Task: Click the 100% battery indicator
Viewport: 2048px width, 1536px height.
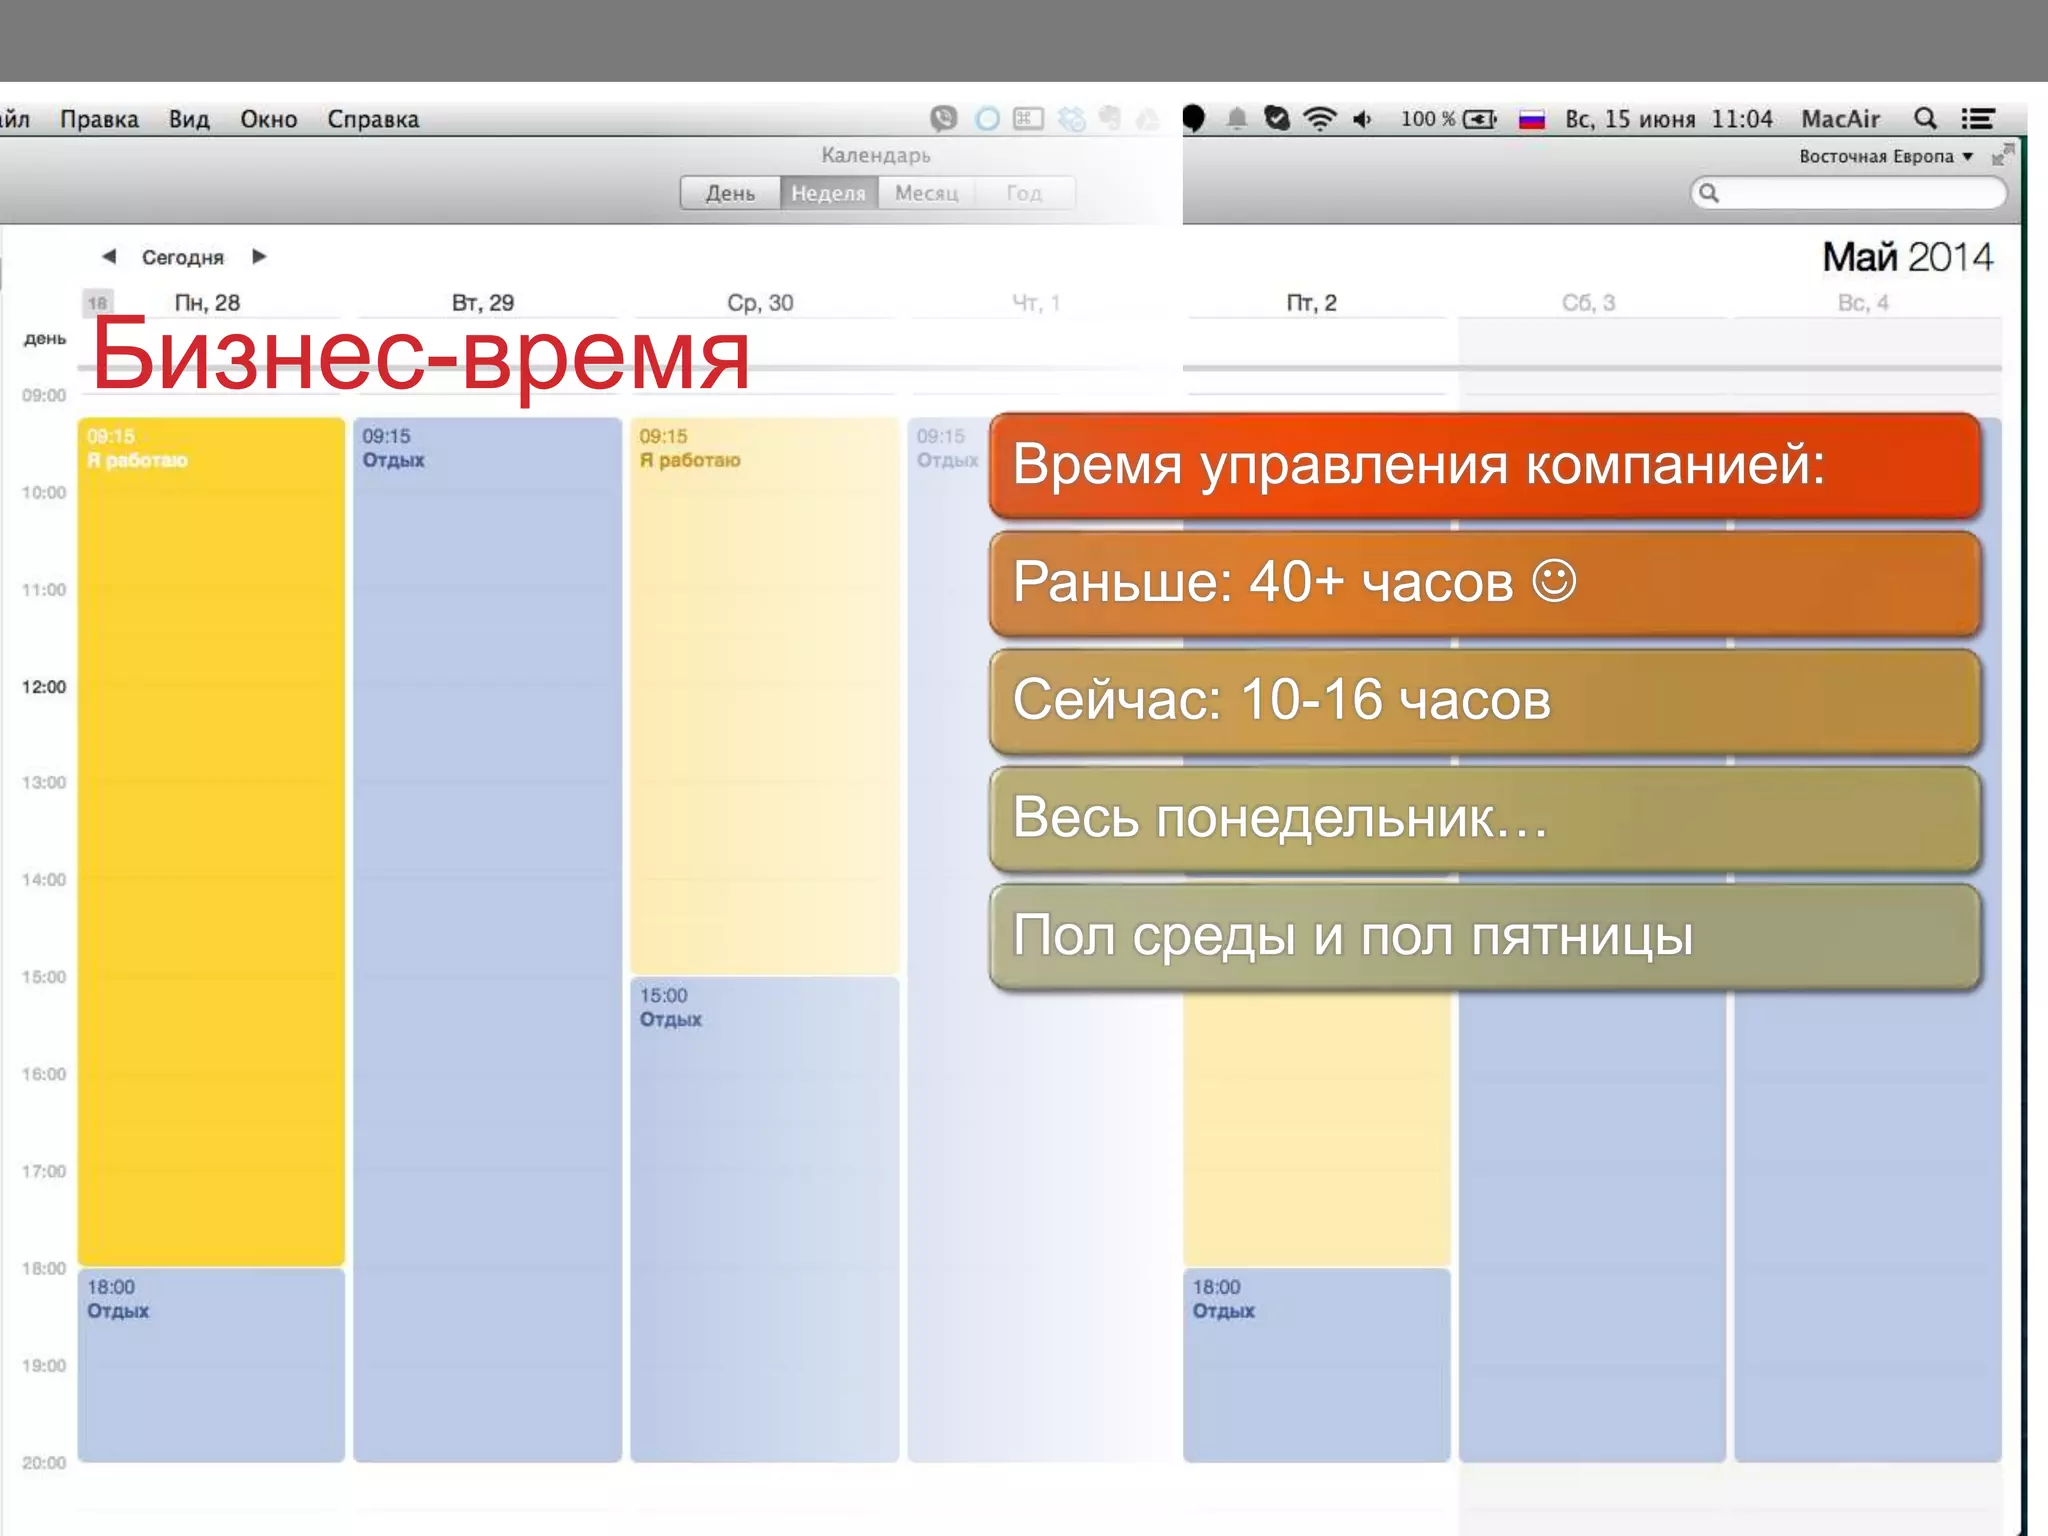Action: pos(1448,119)
